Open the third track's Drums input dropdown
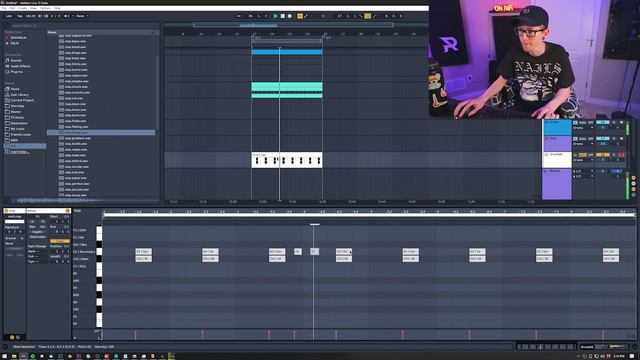 point(583,160)
